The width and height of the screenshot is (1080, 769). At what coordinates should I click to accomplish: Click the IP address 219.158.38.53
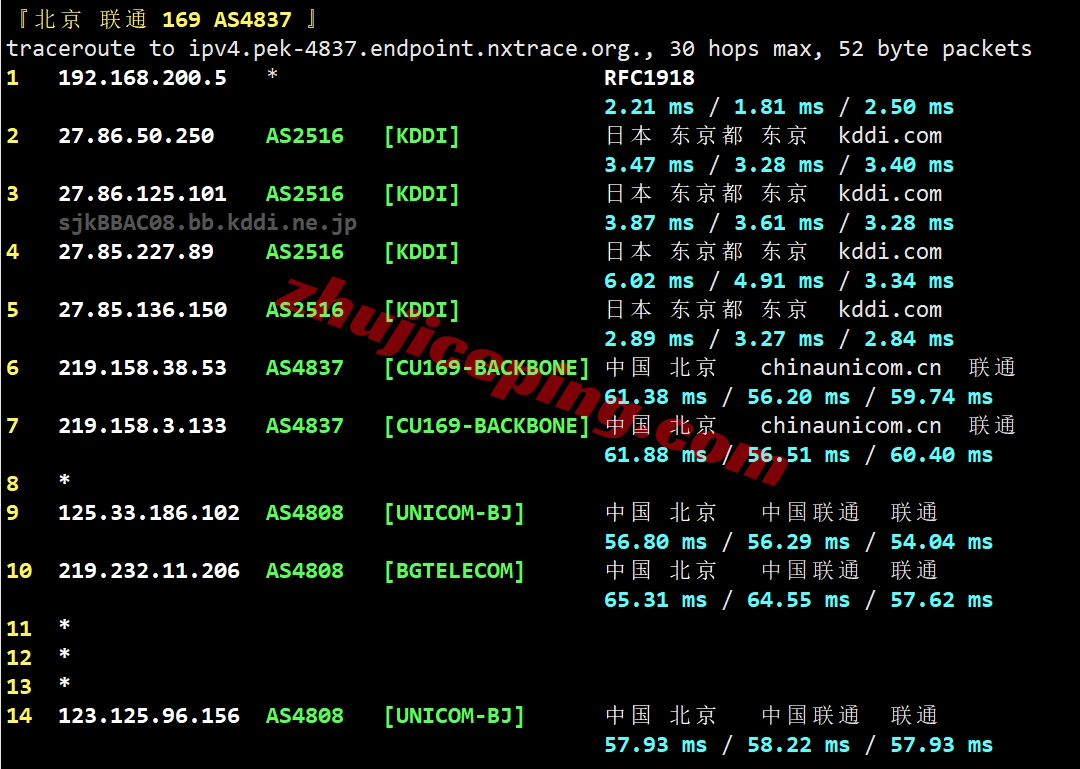pyautogui.click(x=142, y=367)
